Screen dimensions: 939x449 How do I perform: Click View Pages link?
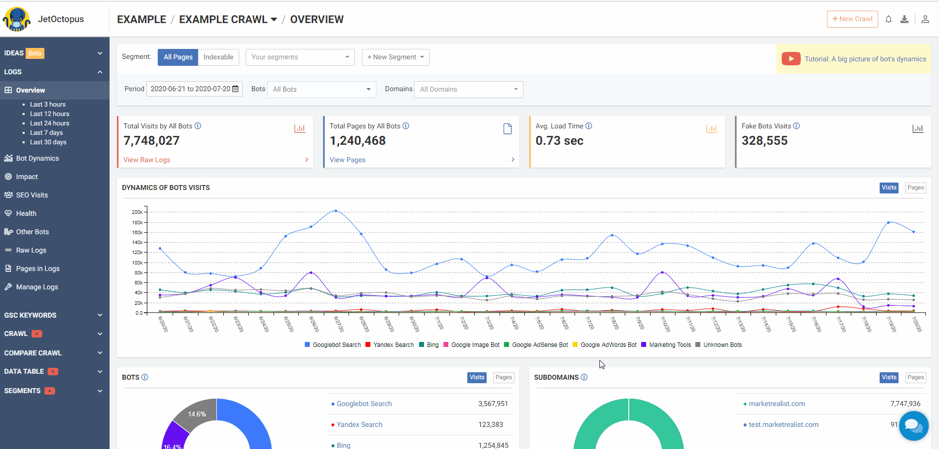[x=347, y=160]
